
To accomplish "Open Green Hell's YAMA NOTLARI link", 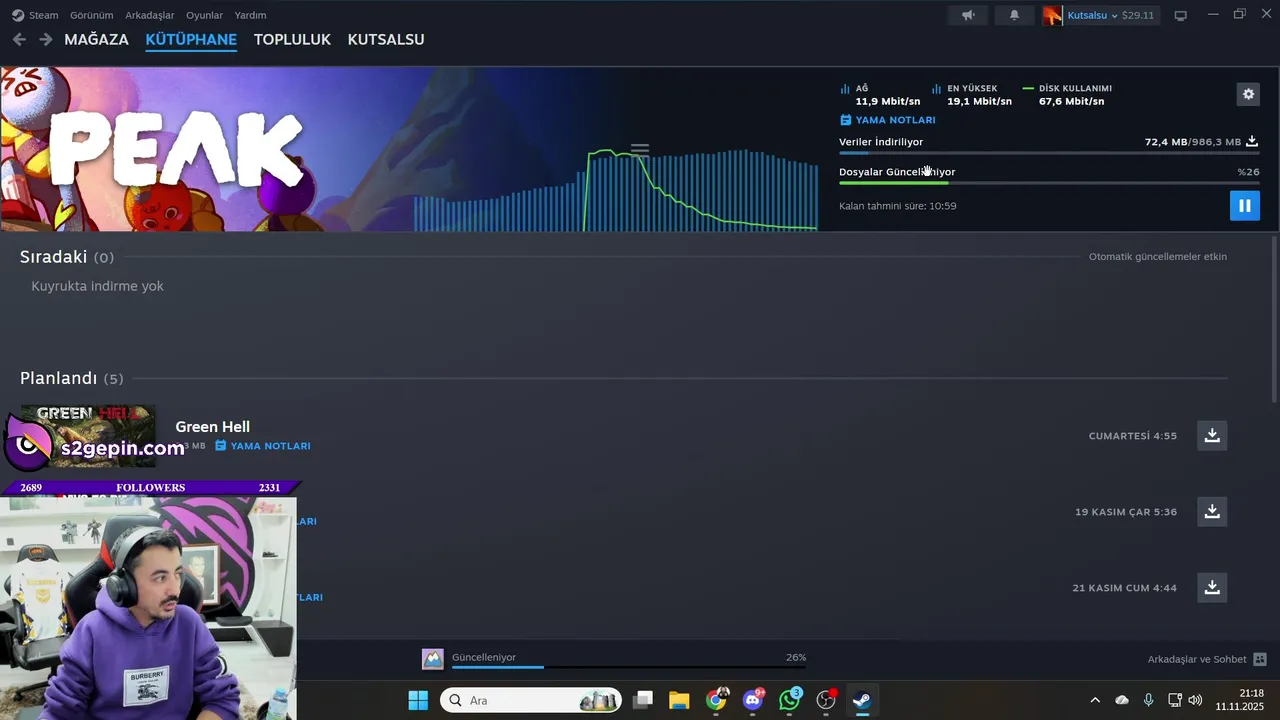I will point(263,446).
